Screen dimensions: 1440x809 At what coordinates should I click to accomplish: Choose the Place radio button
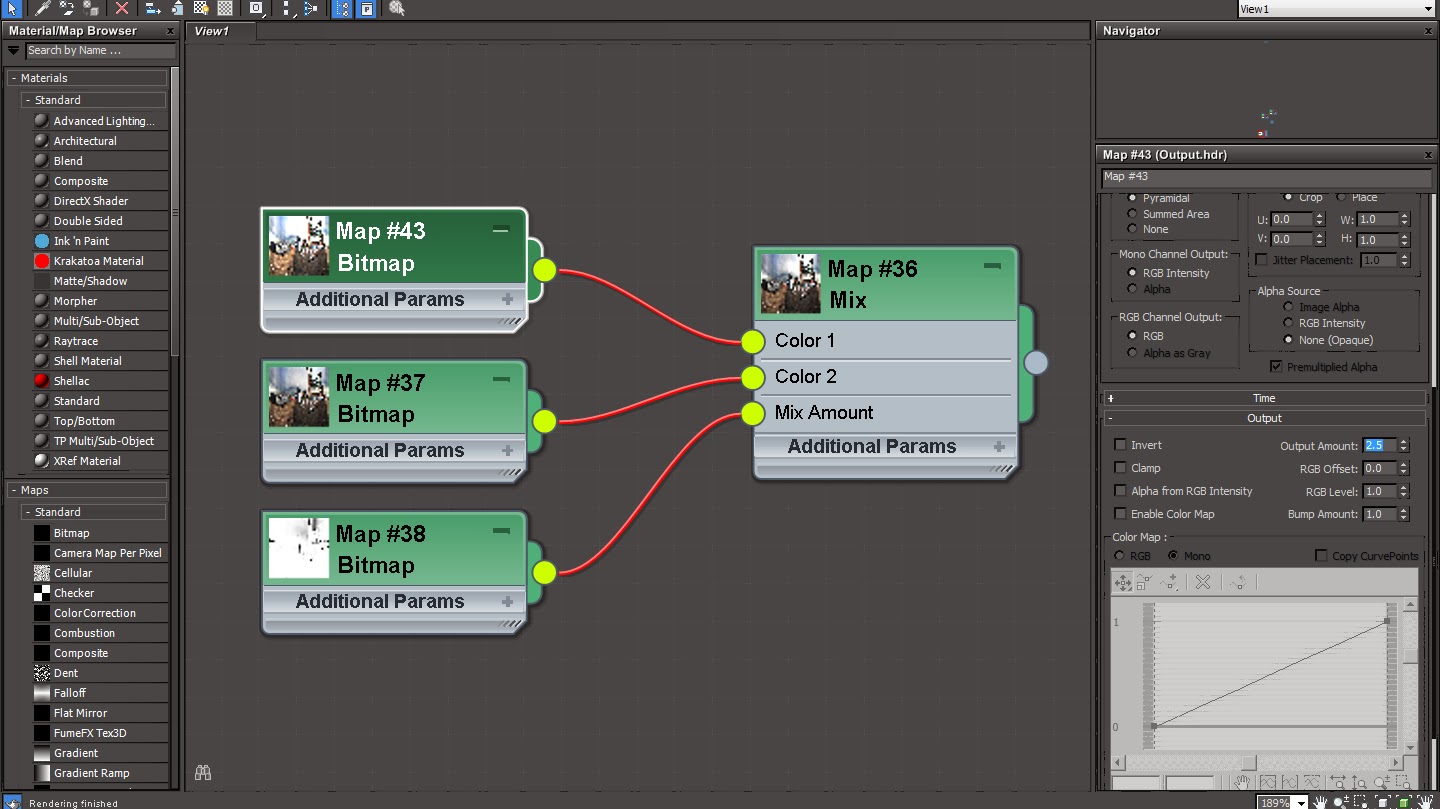click(x=1341, y=197)
